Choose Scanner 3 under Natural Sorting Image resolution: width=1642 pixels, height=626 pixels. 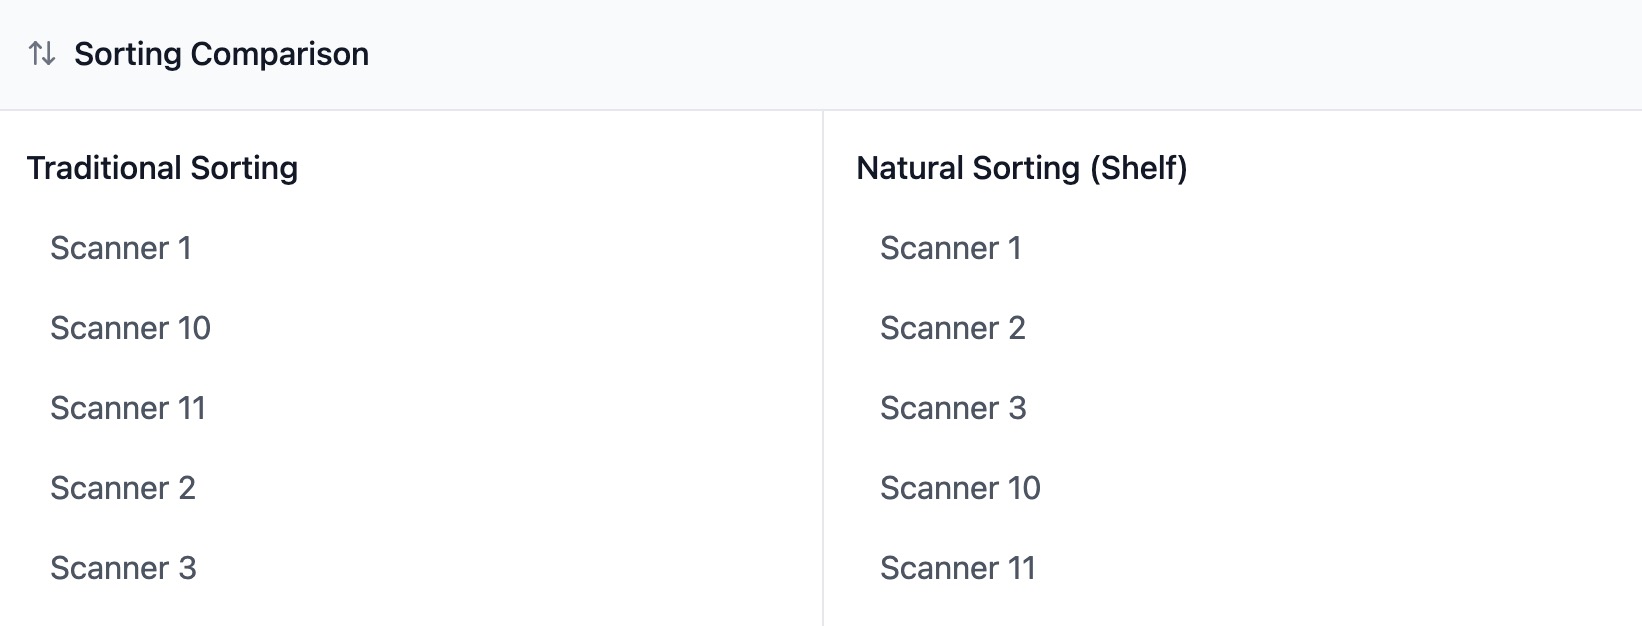953,408
